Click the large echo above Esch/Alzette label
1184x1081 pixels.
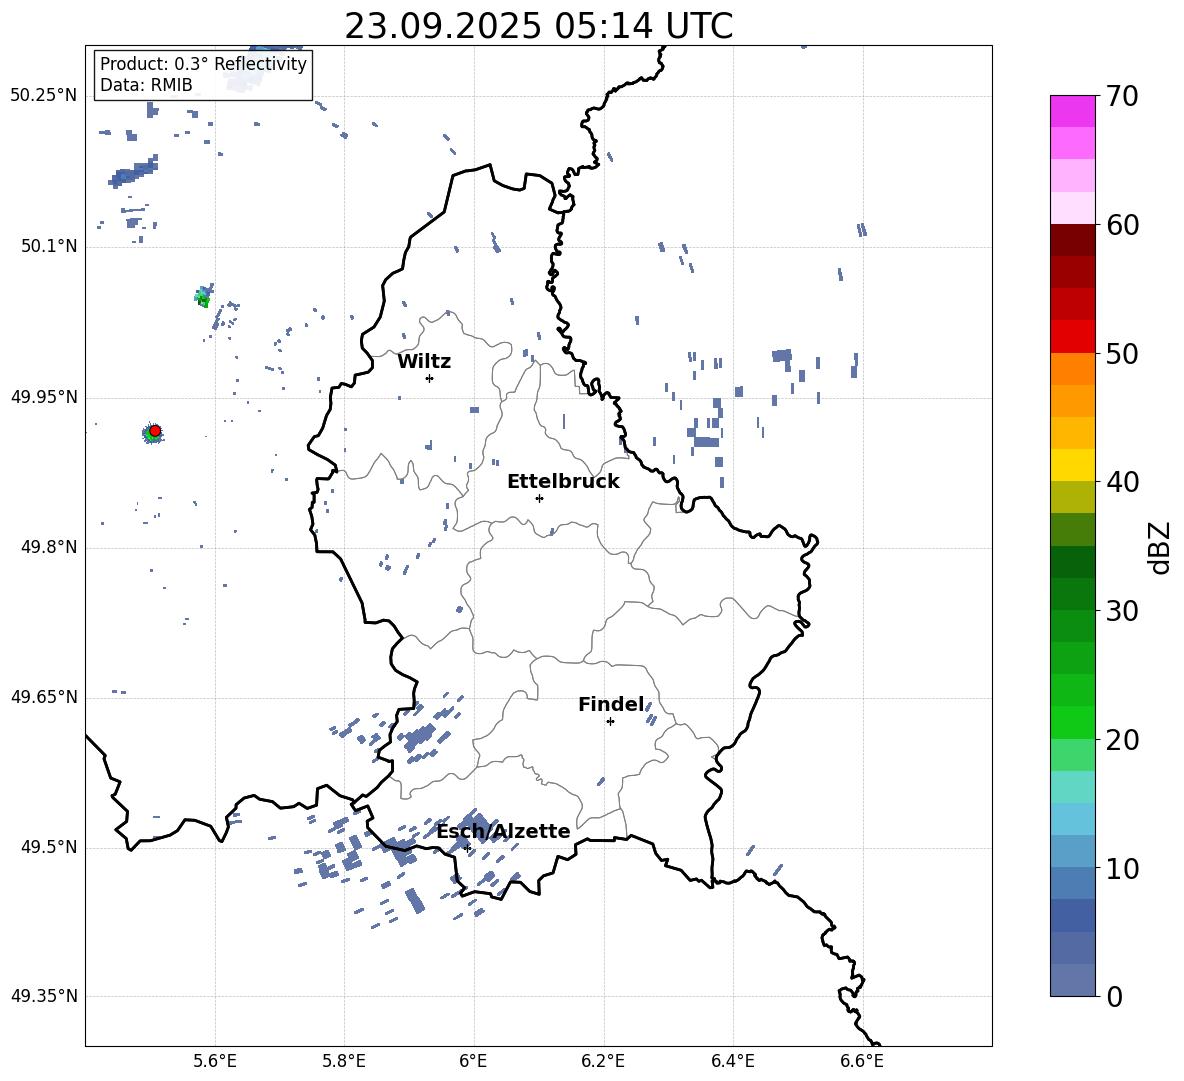click(477, 821)
